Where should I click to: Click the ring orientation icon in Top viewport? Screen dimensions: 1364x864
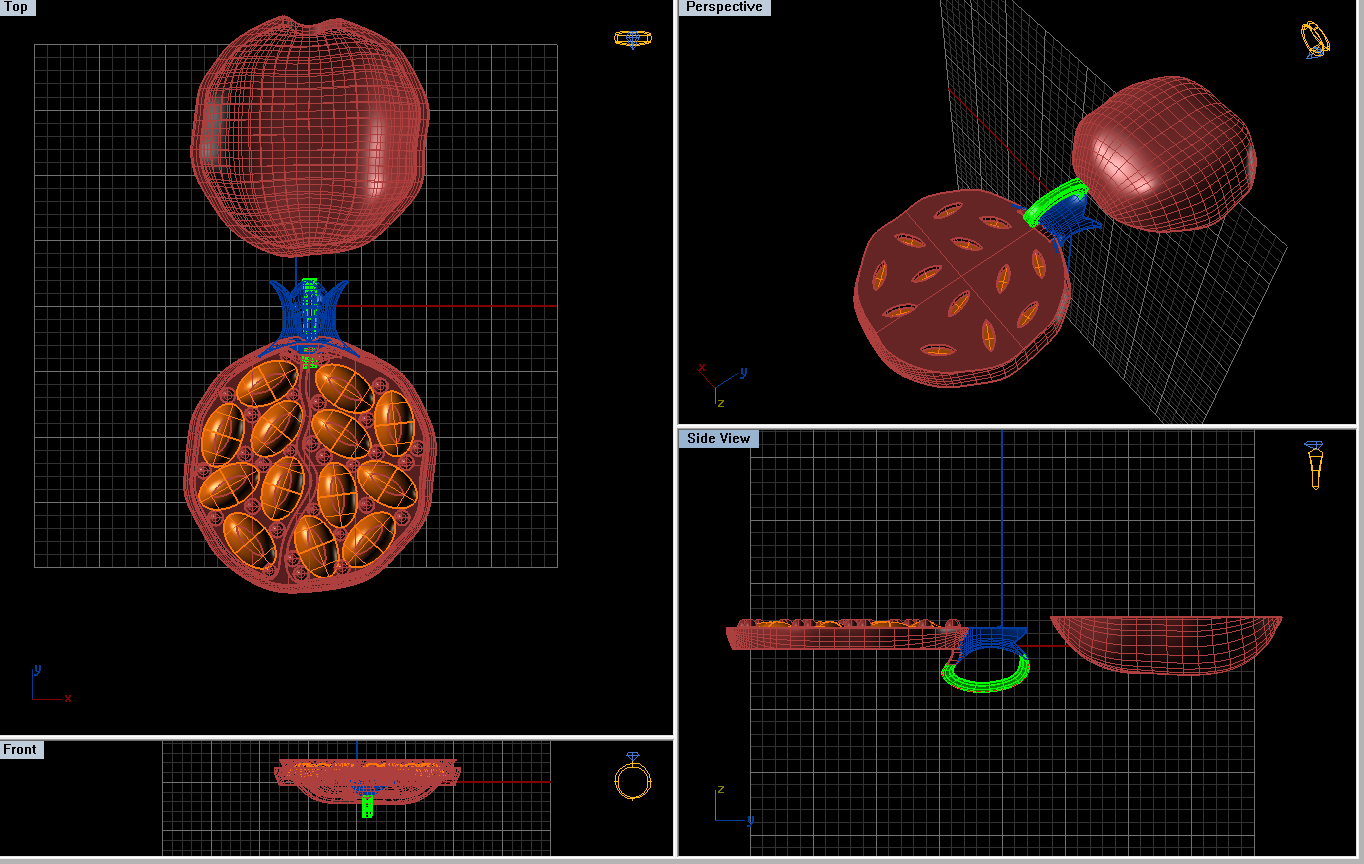(x=632, y=39)
